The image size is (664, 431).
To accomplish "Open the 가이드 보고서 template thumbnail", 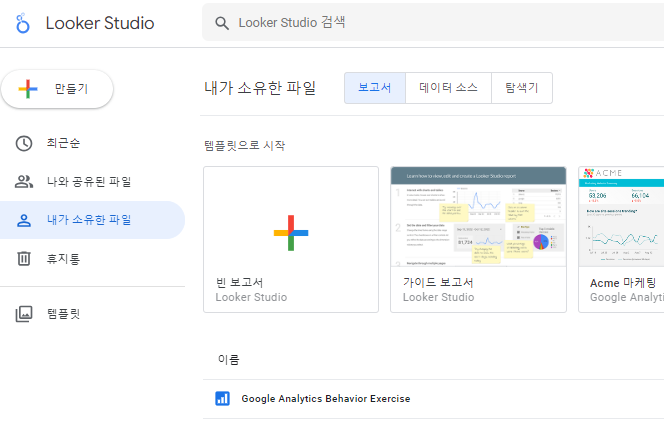I will [478, 216].
